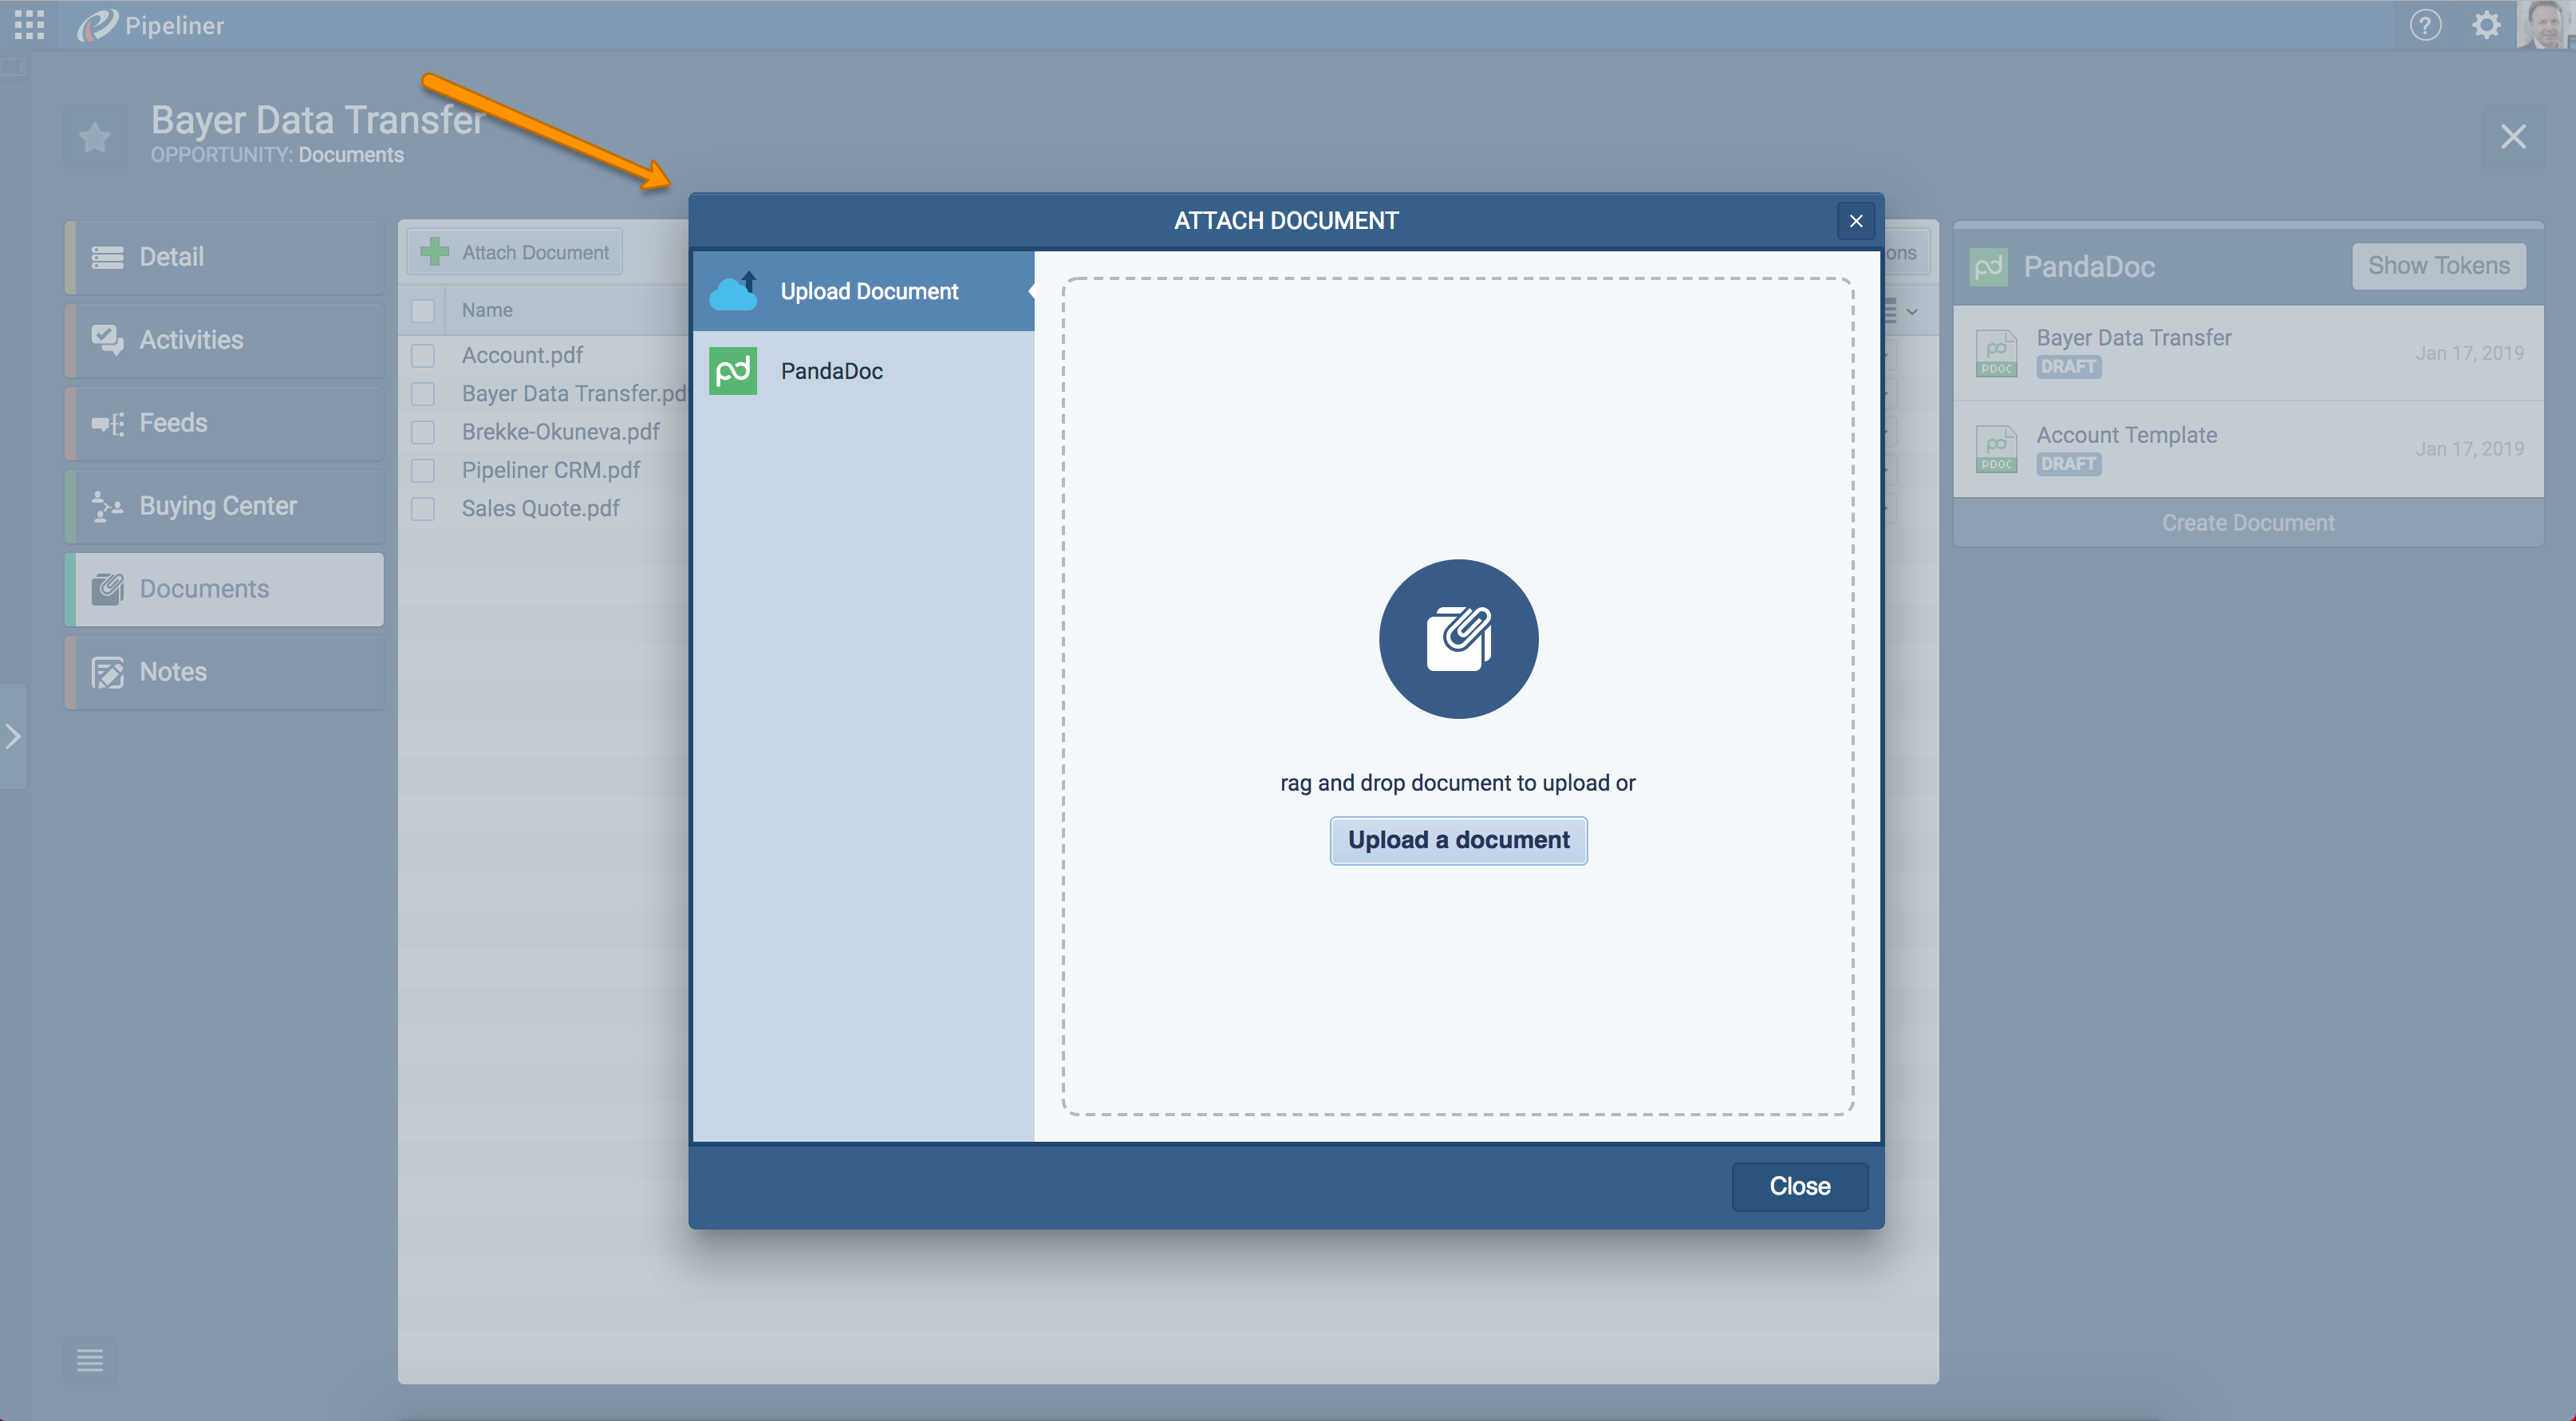Open the apps grid menu icon

(x=29, y=25)
